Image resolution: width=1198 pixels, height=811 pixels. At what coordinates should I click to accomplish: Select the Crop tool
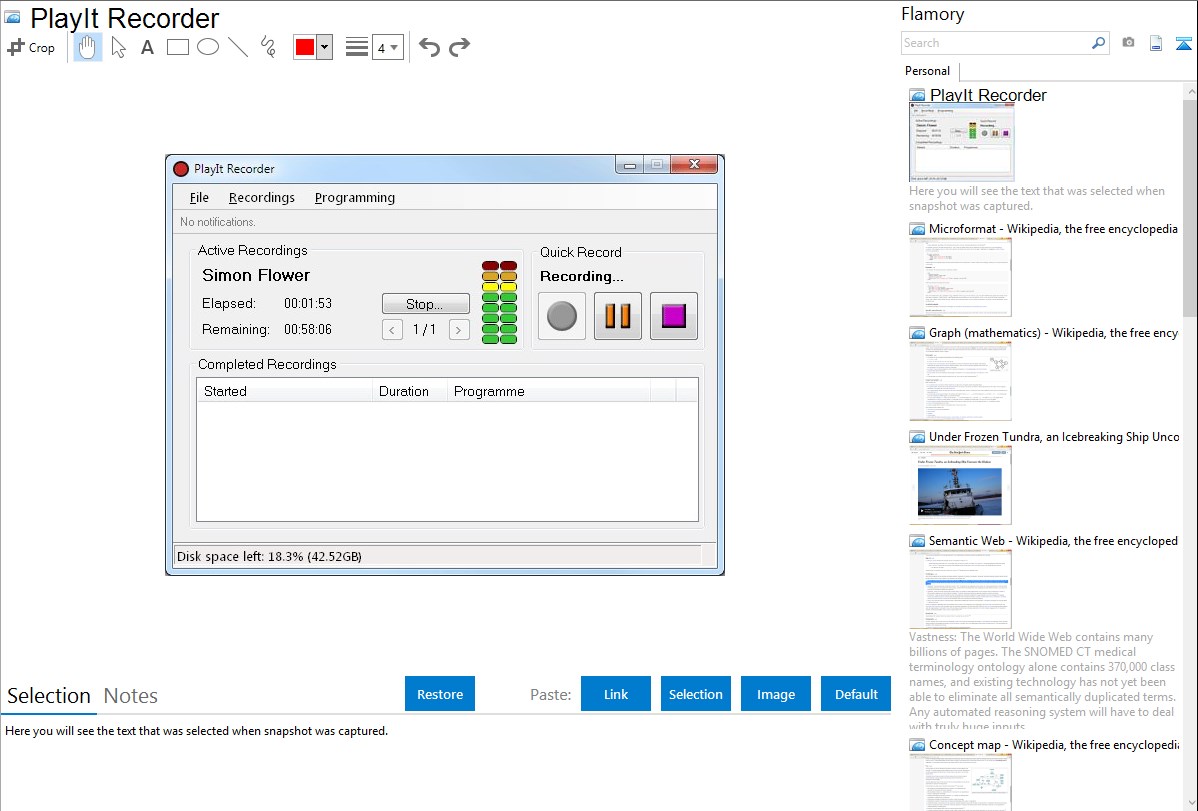click(x=31, y=47)
